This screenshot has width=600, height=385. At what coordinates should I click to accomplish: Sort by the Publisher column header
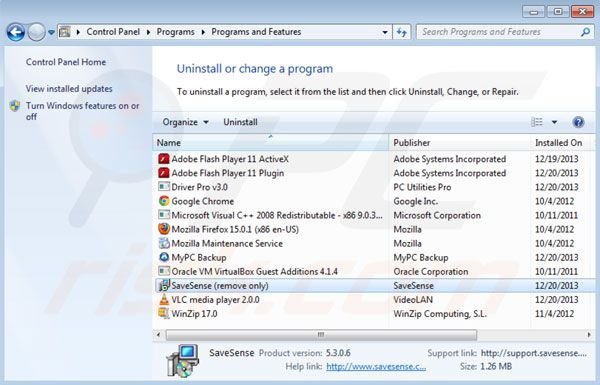460,142
